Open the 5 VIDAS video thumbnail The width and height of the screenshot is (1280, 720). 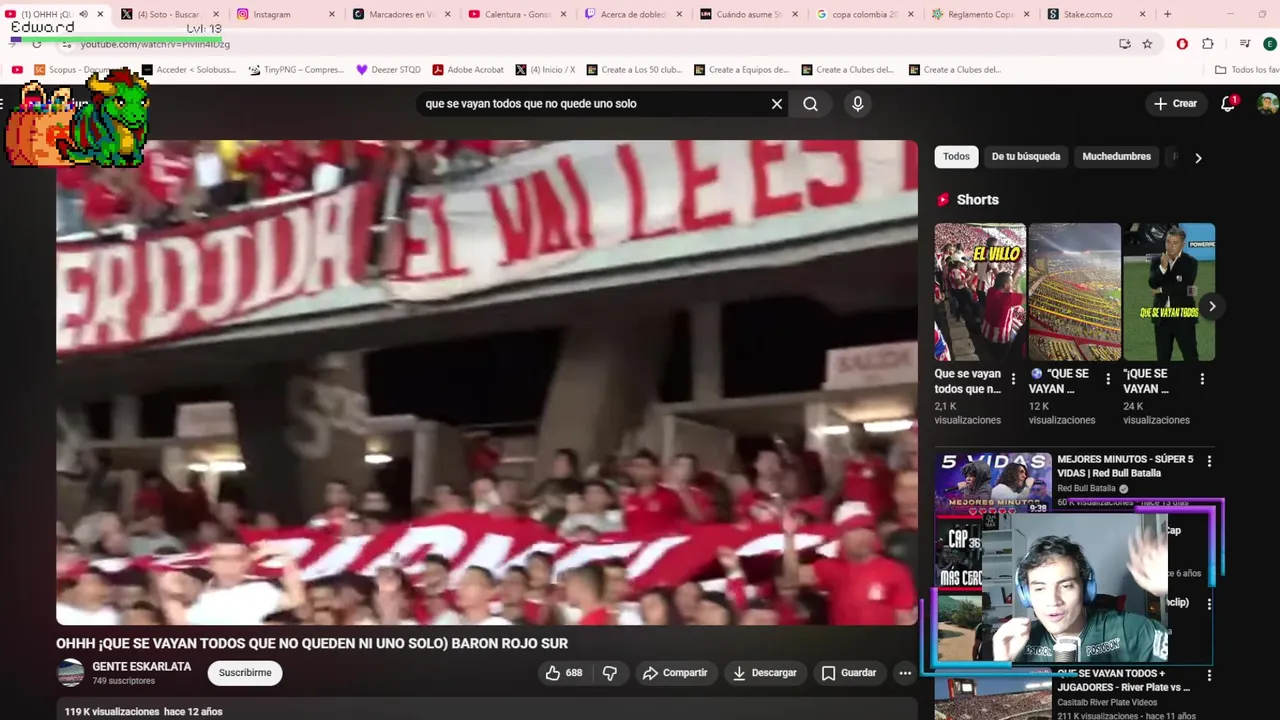pyautogui.click(x=993, y=483)
